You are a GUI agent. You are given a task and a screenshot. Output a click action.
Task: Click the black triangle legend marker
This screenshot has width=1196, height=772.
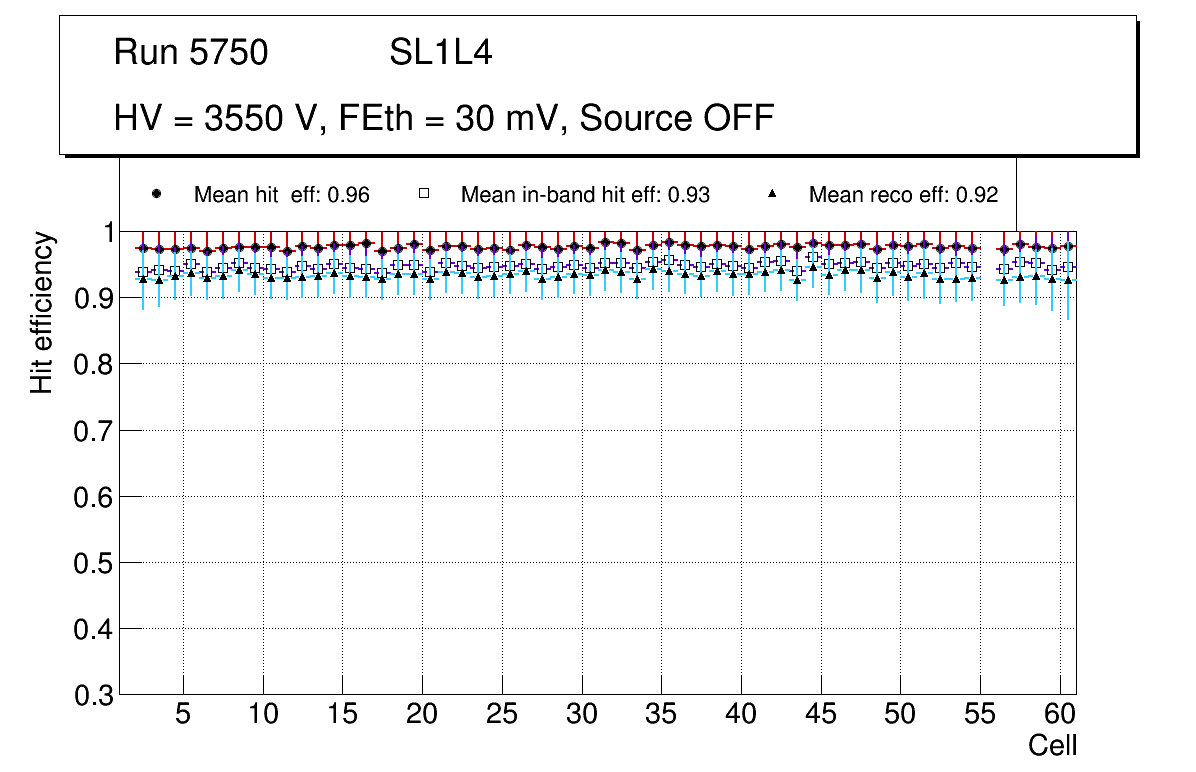[771, 194]
